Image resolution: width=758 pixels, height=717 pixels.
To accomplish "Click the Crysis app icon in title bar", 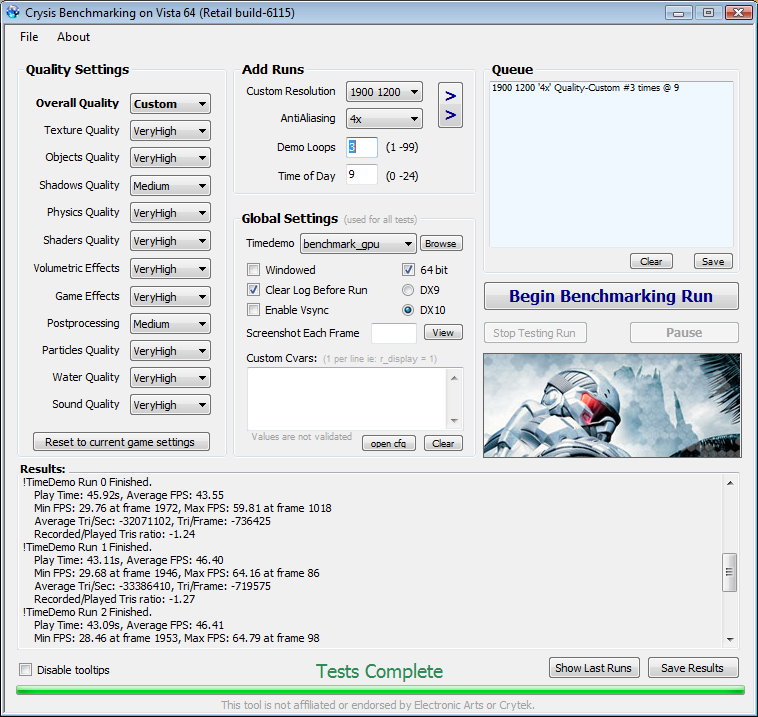I will click(13, 12).
